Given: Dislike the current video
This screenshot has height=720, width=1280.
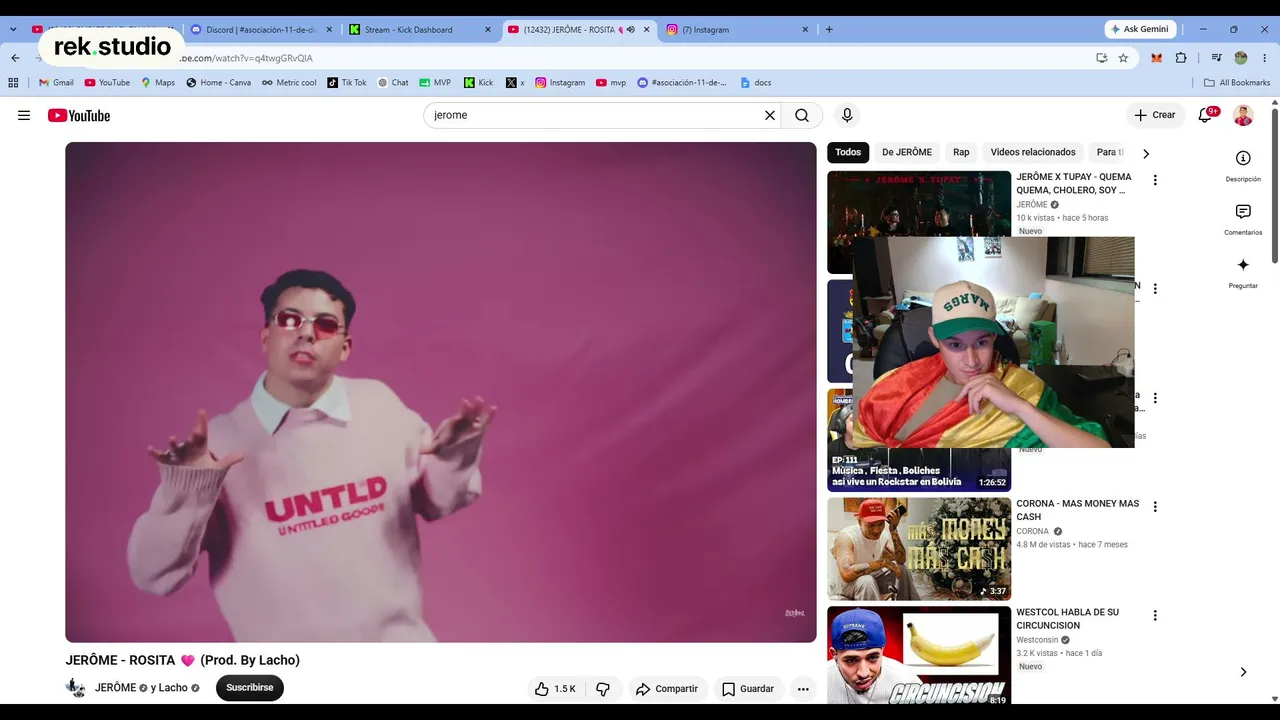Looking at the screenshot, I should (603, 688).
